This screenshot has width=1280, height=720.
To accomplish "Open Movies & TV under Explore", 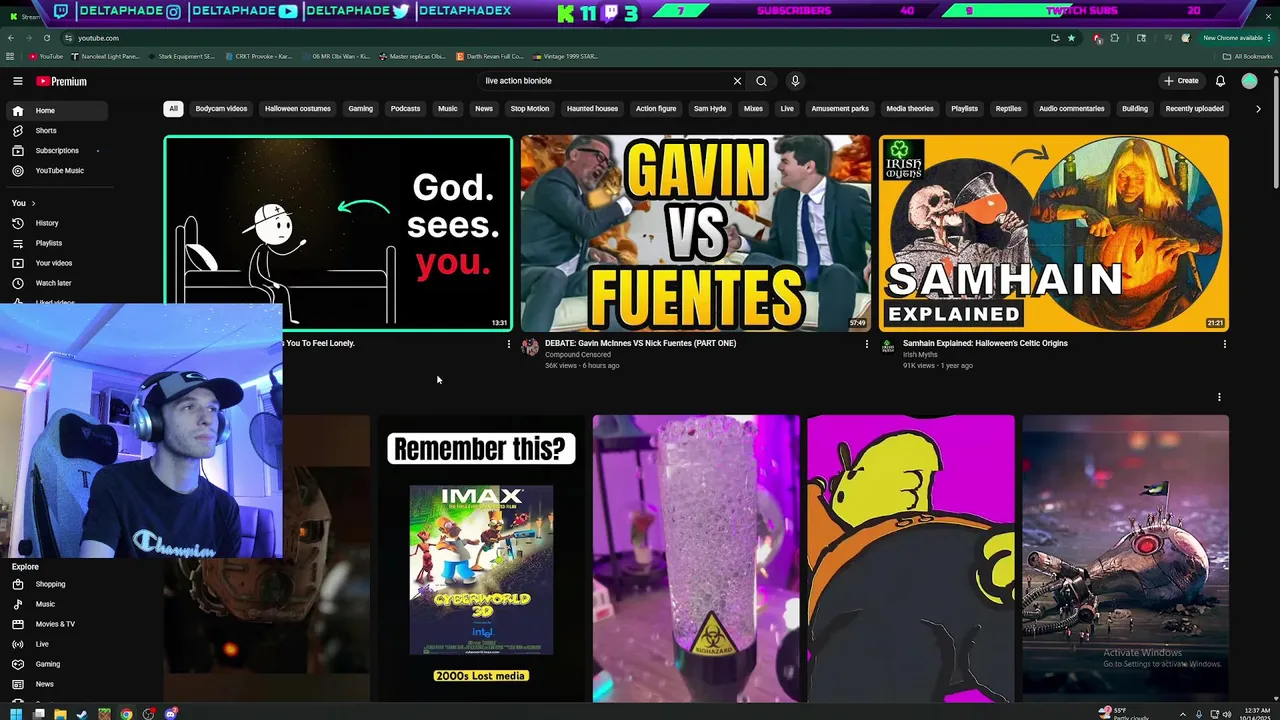I will pos(58,624).
